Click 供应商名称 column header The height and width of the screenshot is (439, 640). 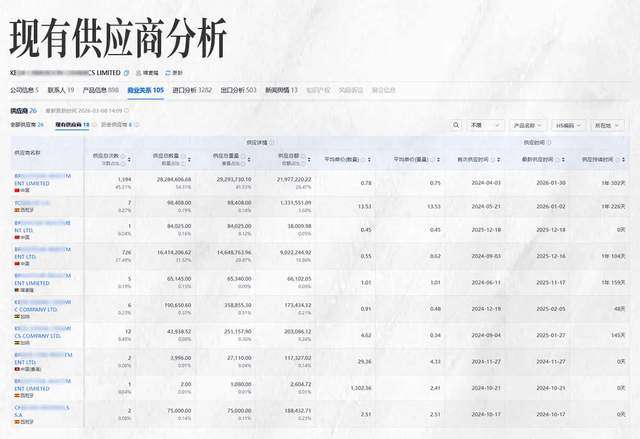pos(27,153)
